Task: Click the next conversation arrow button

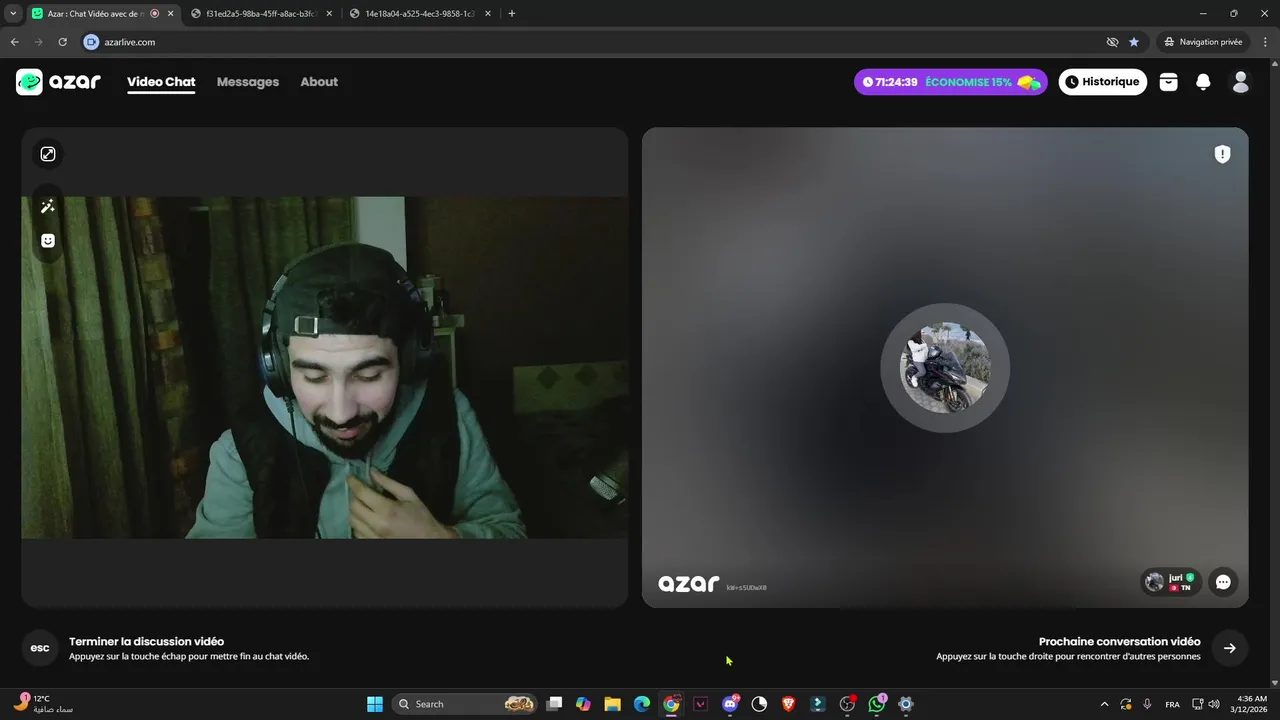Action: point(1230,648)
